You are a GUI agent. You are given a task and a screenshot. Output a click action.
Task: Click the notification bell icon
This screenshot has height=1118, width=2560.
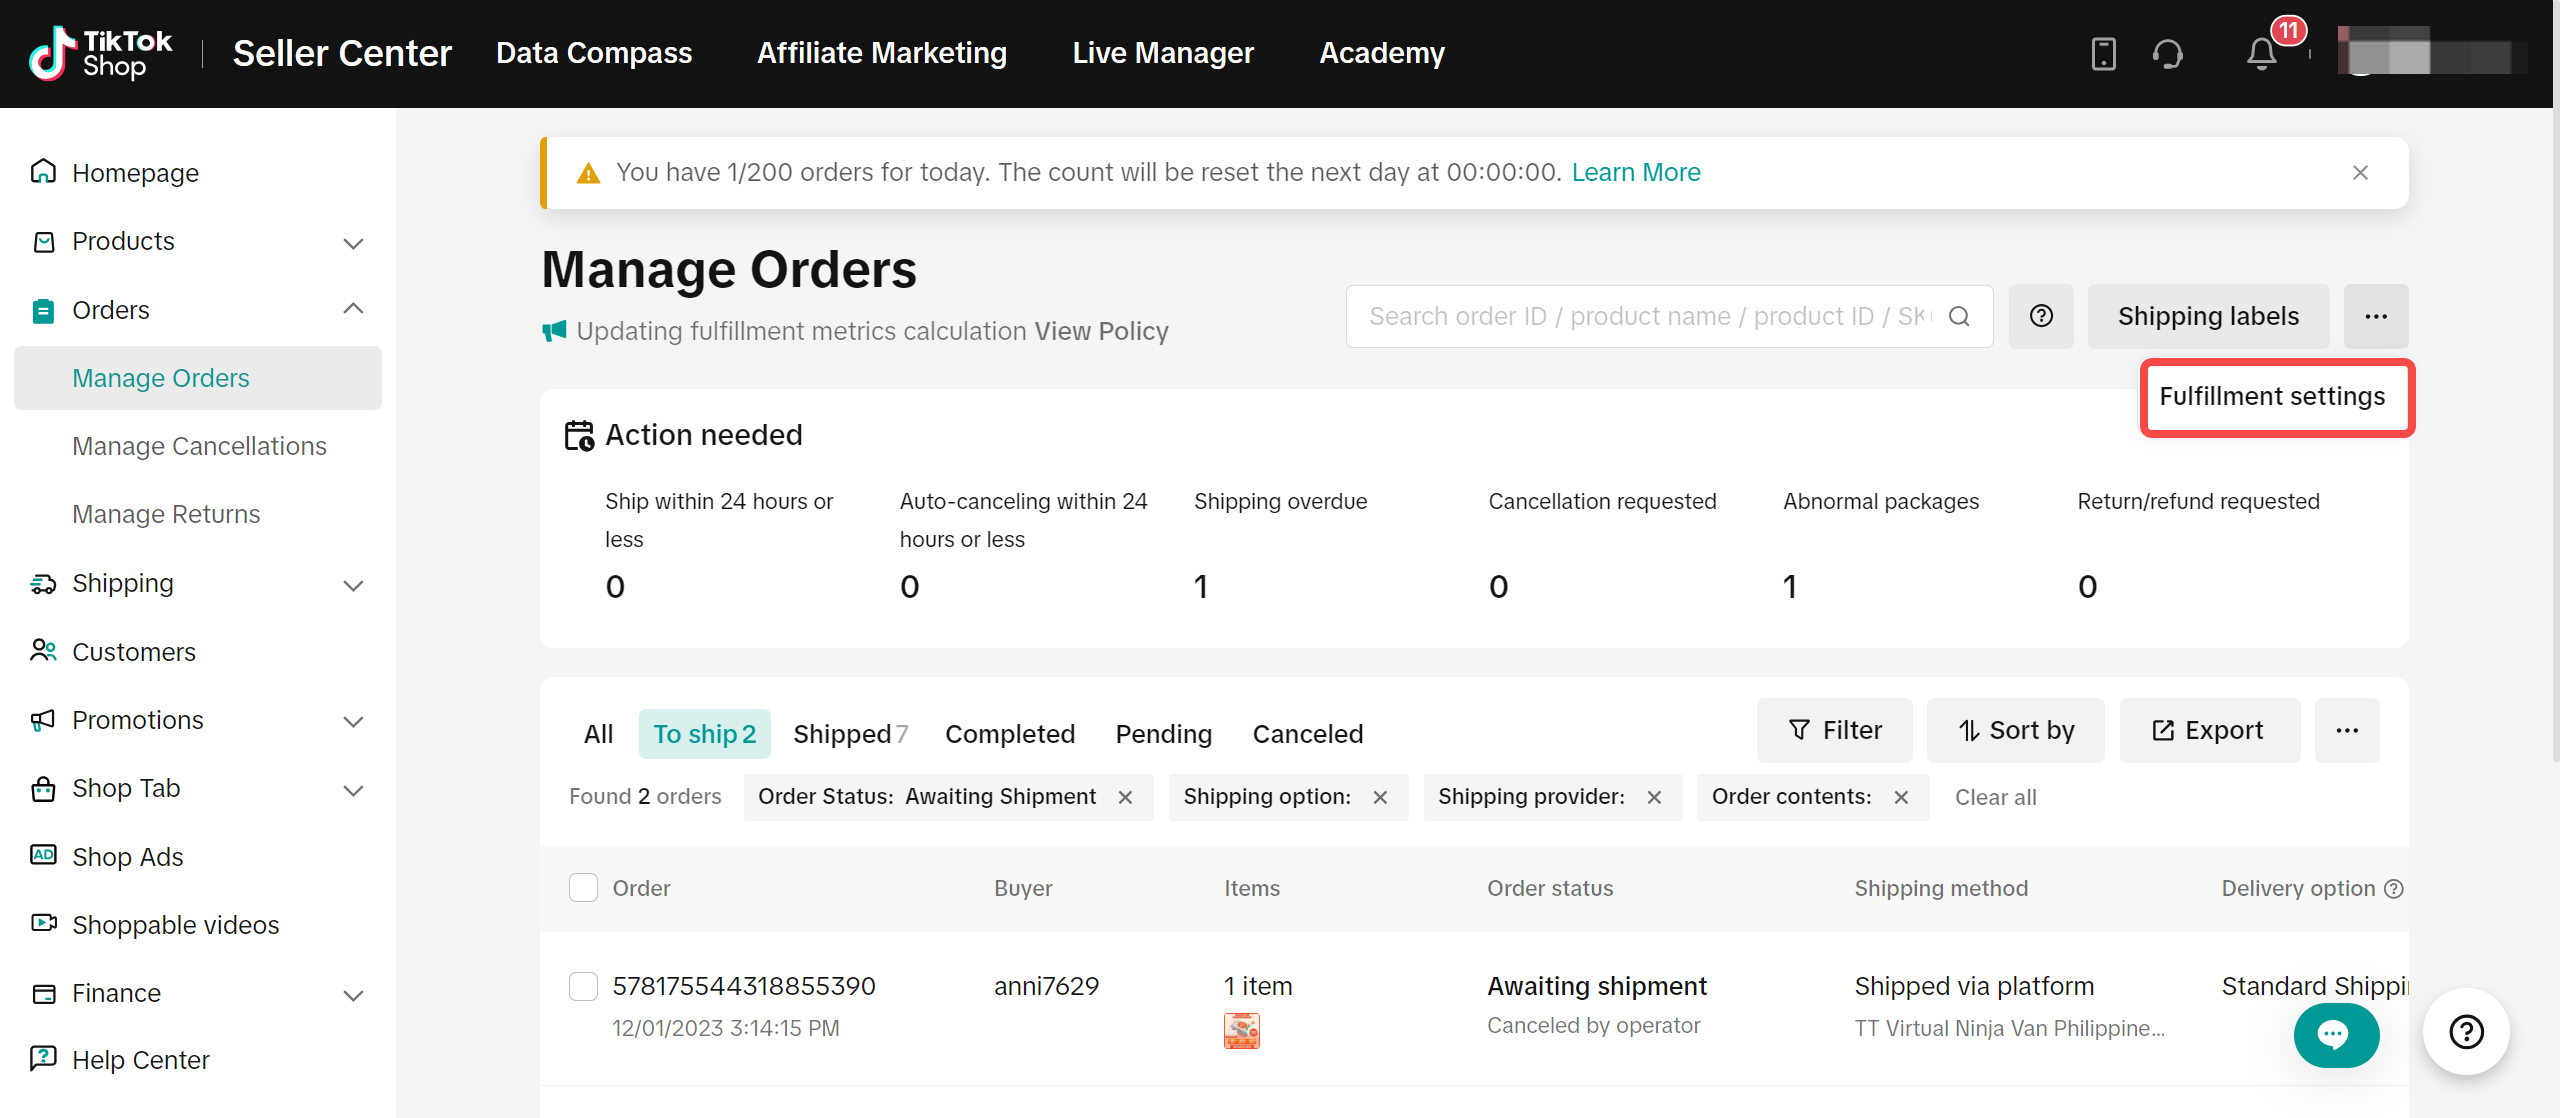2262,54
